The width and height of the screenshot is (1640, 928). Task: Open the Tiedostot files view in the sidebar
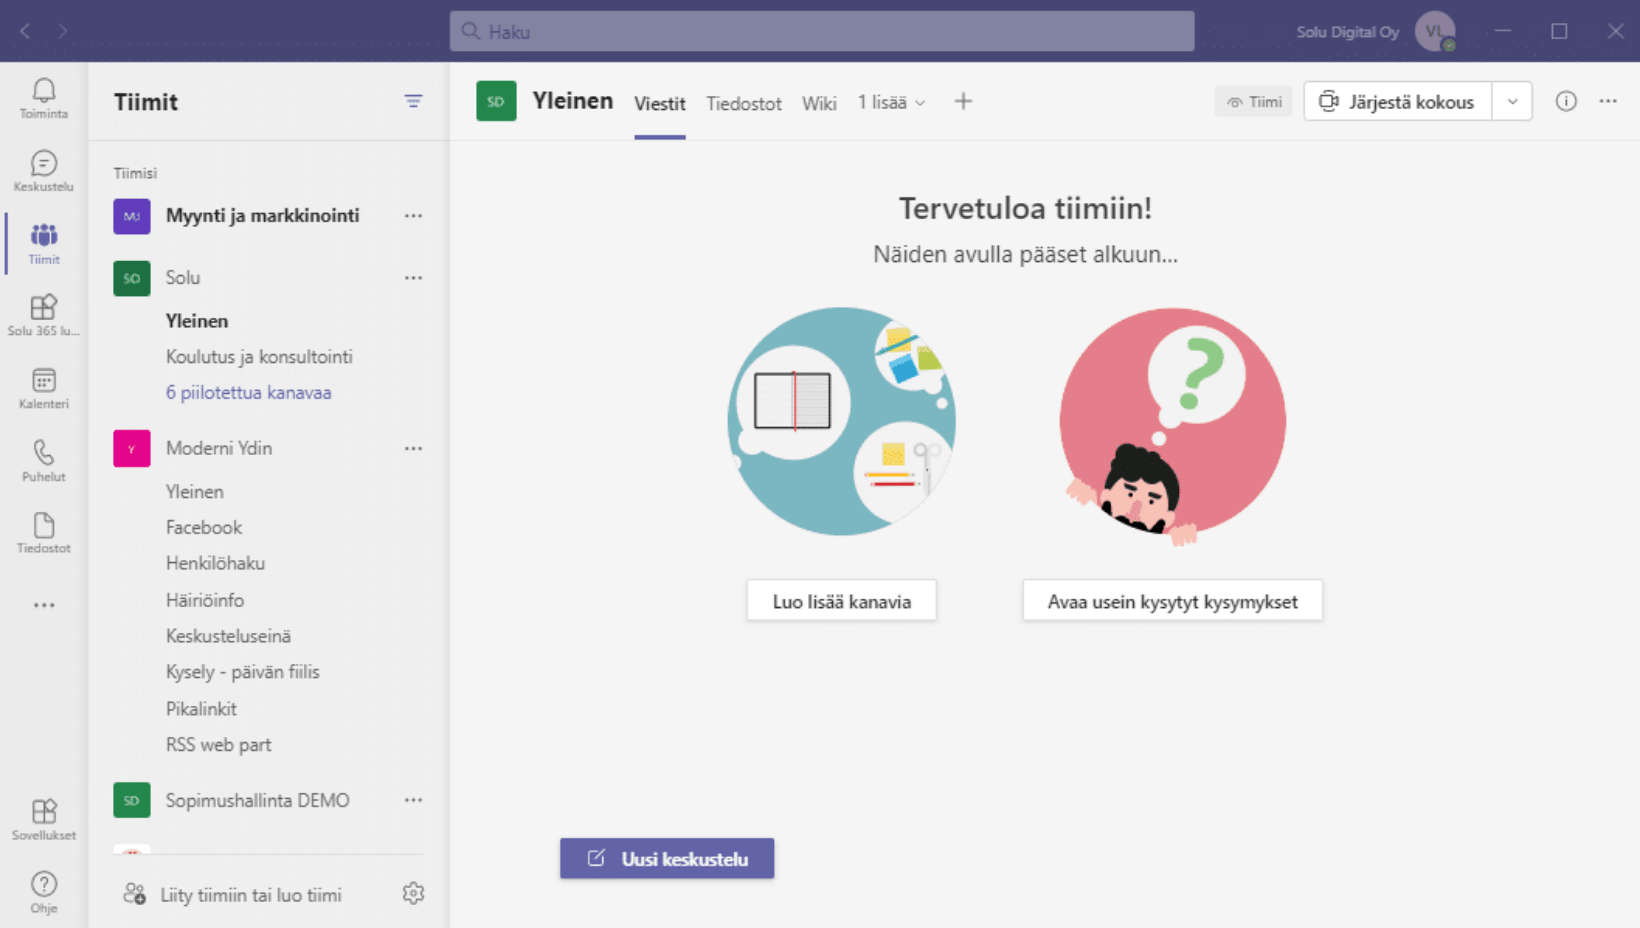(x=44, y=532)
